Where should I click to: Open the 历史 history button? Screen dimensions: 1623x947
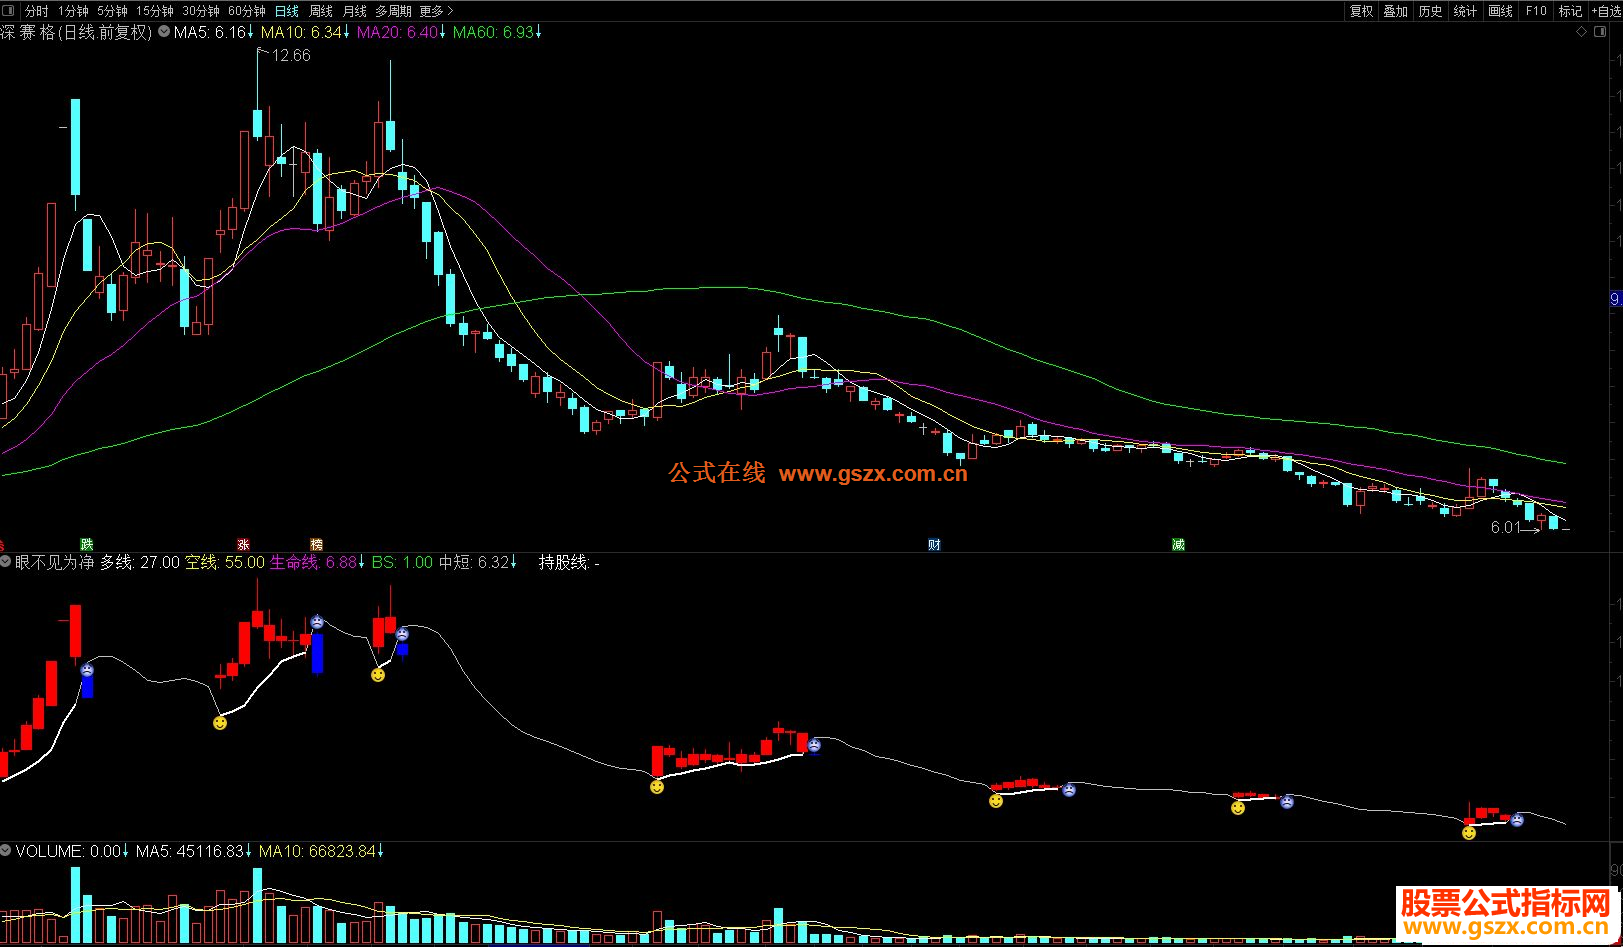point(1431,11)
